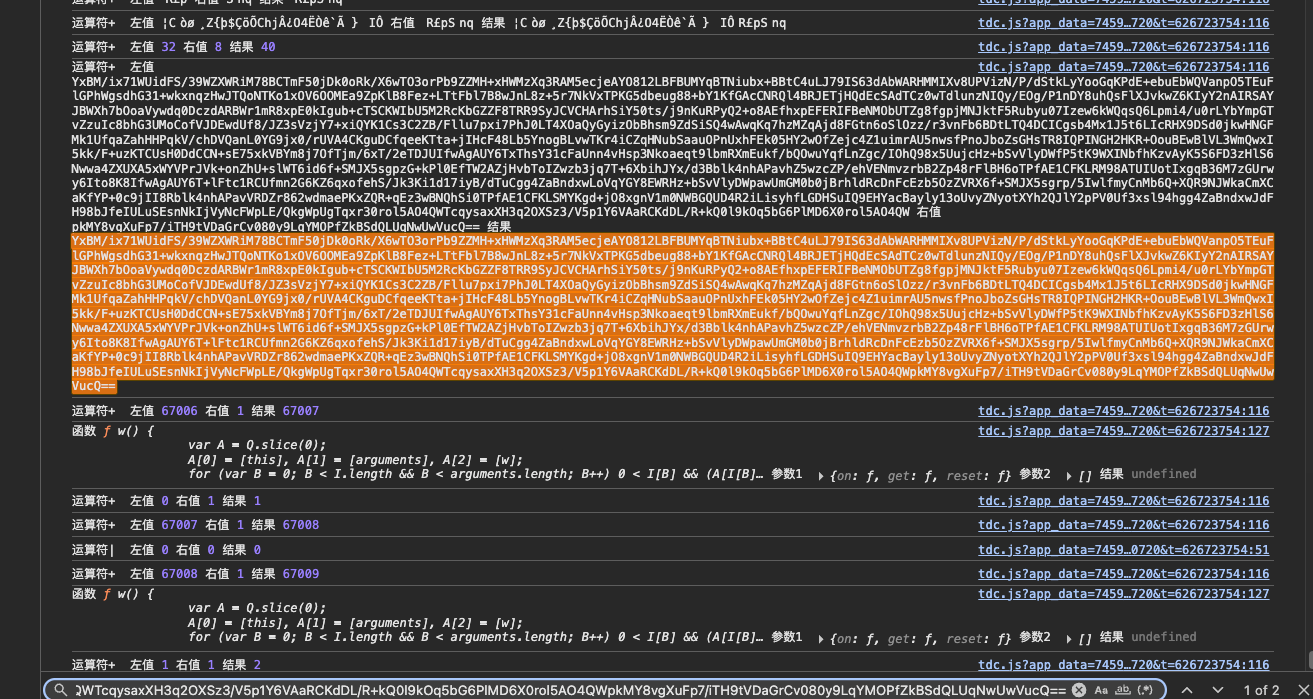The width and height of the screenshot is (1313, 699).
Task: Click result value 67009
Action: (x=301, y=574)
